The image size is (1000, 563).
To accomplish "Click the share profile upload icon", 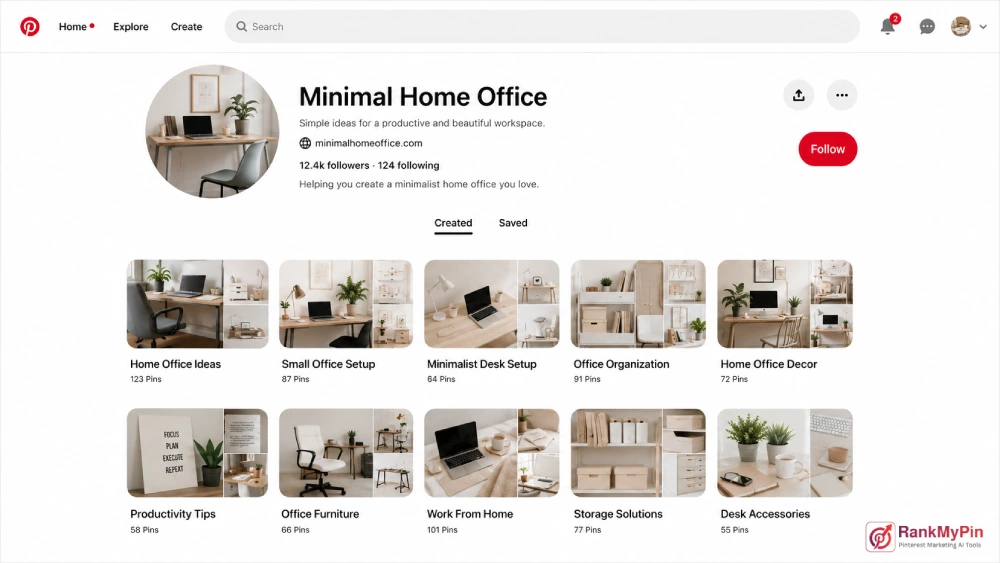I will [798, 96].
